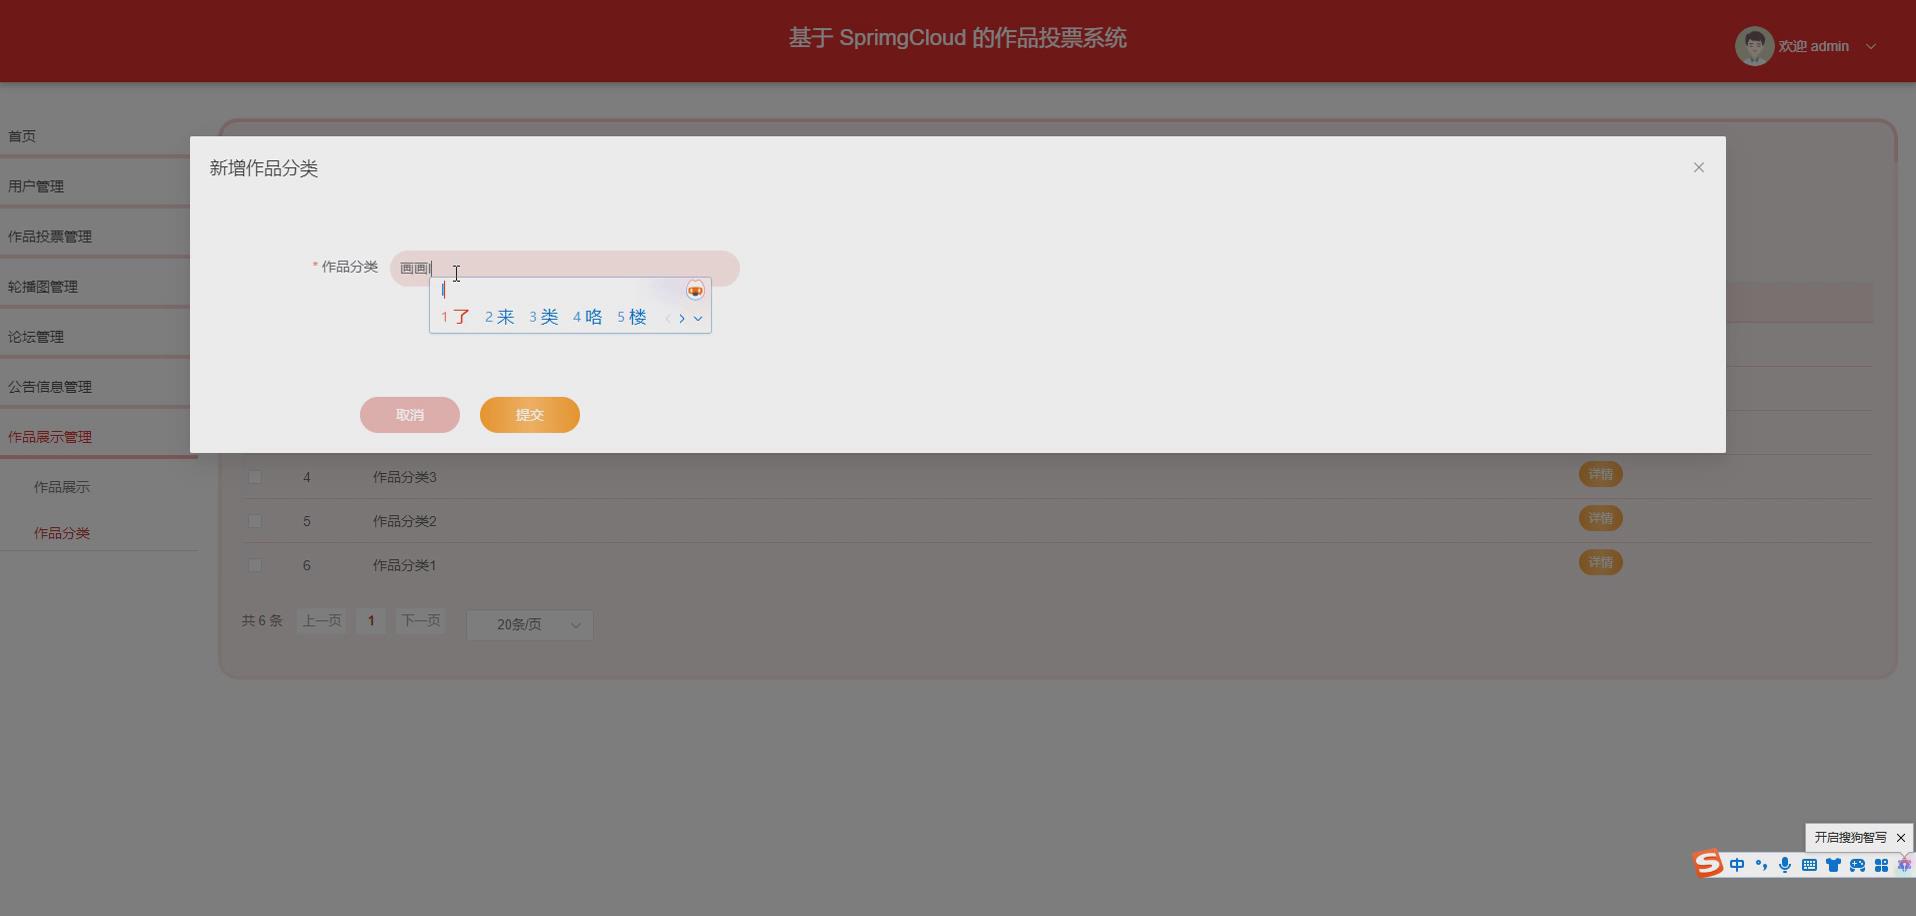Go to the next IME candidate page
Screen dimensions: 1916x916
(682, 318)
